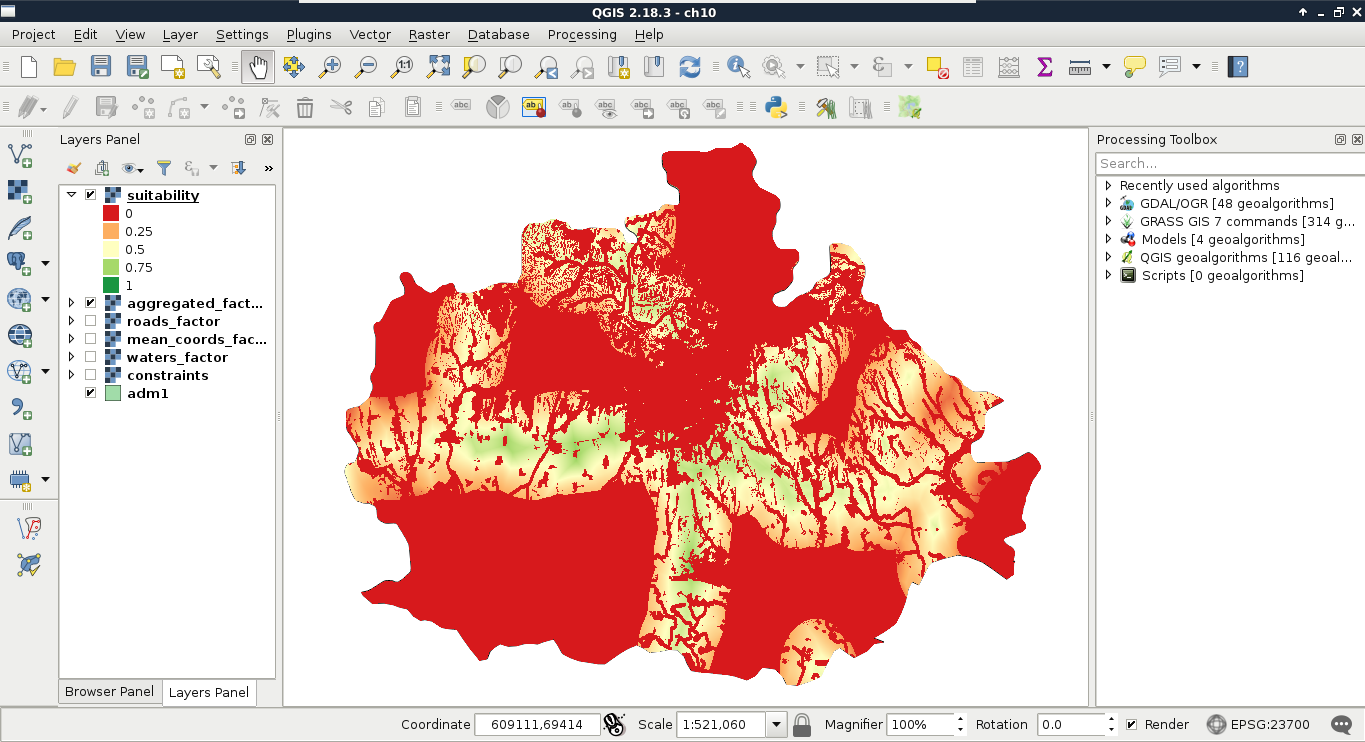Click the Processing Toolbox search field

coord(1228,163)
